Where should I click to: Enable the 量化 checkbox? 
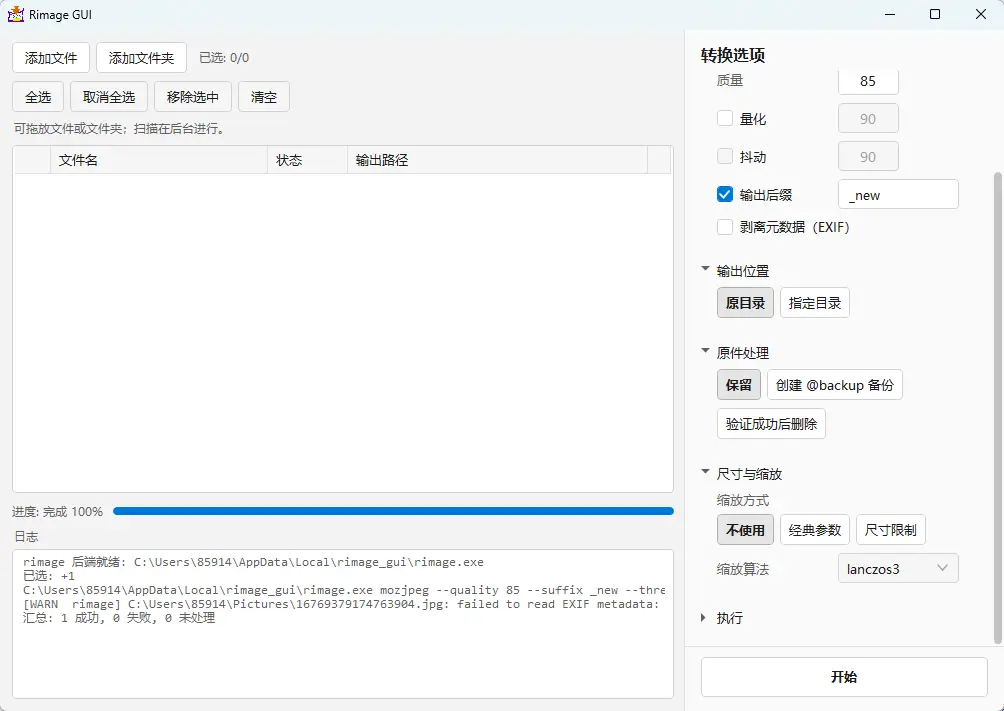(x=725, y=118)
